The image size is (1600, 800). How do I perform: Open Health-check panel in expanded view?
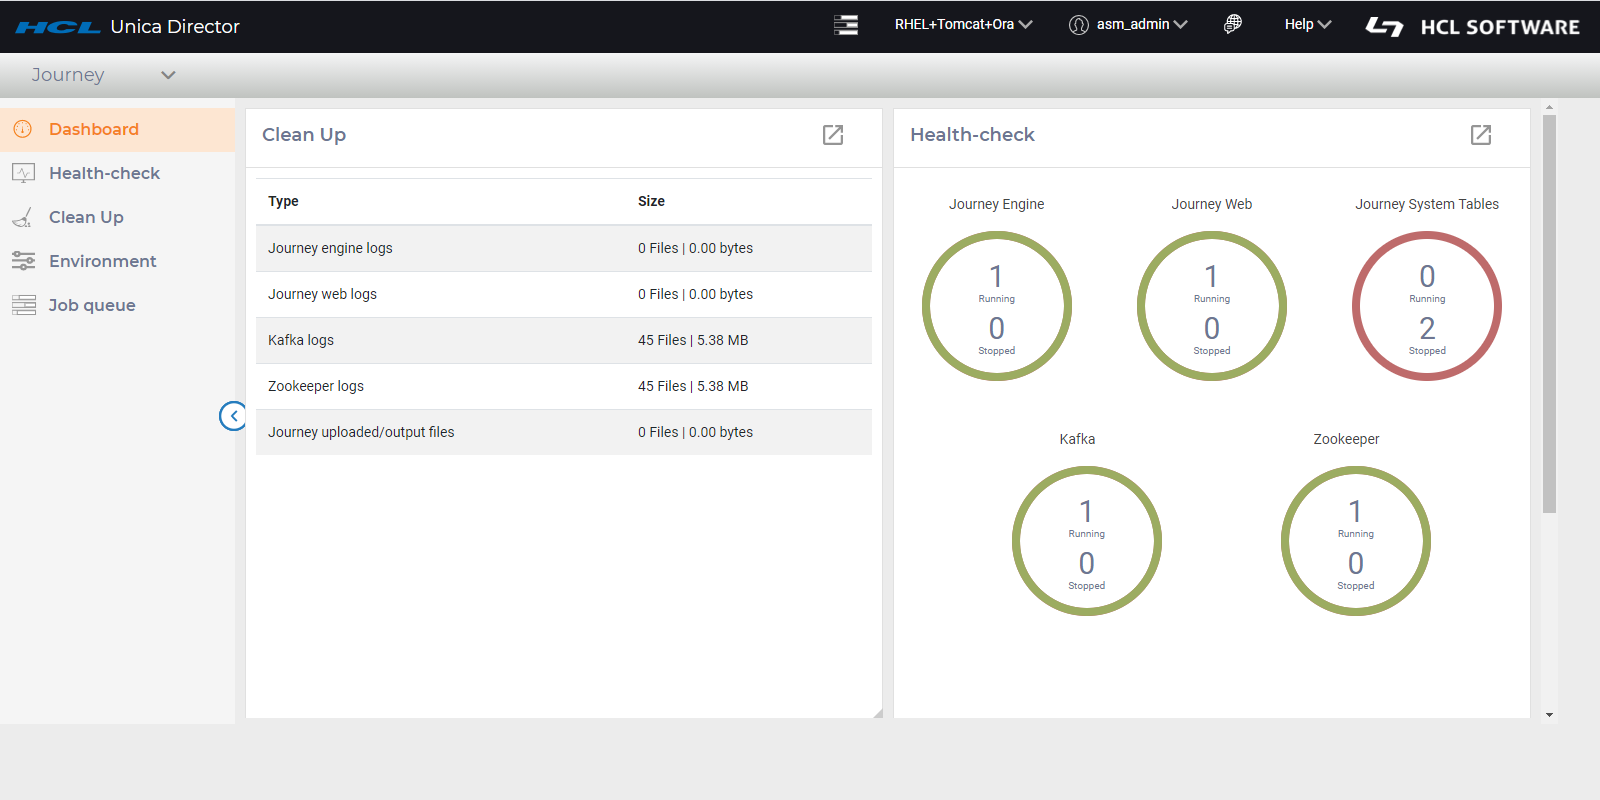click(x=1481, y=135)
